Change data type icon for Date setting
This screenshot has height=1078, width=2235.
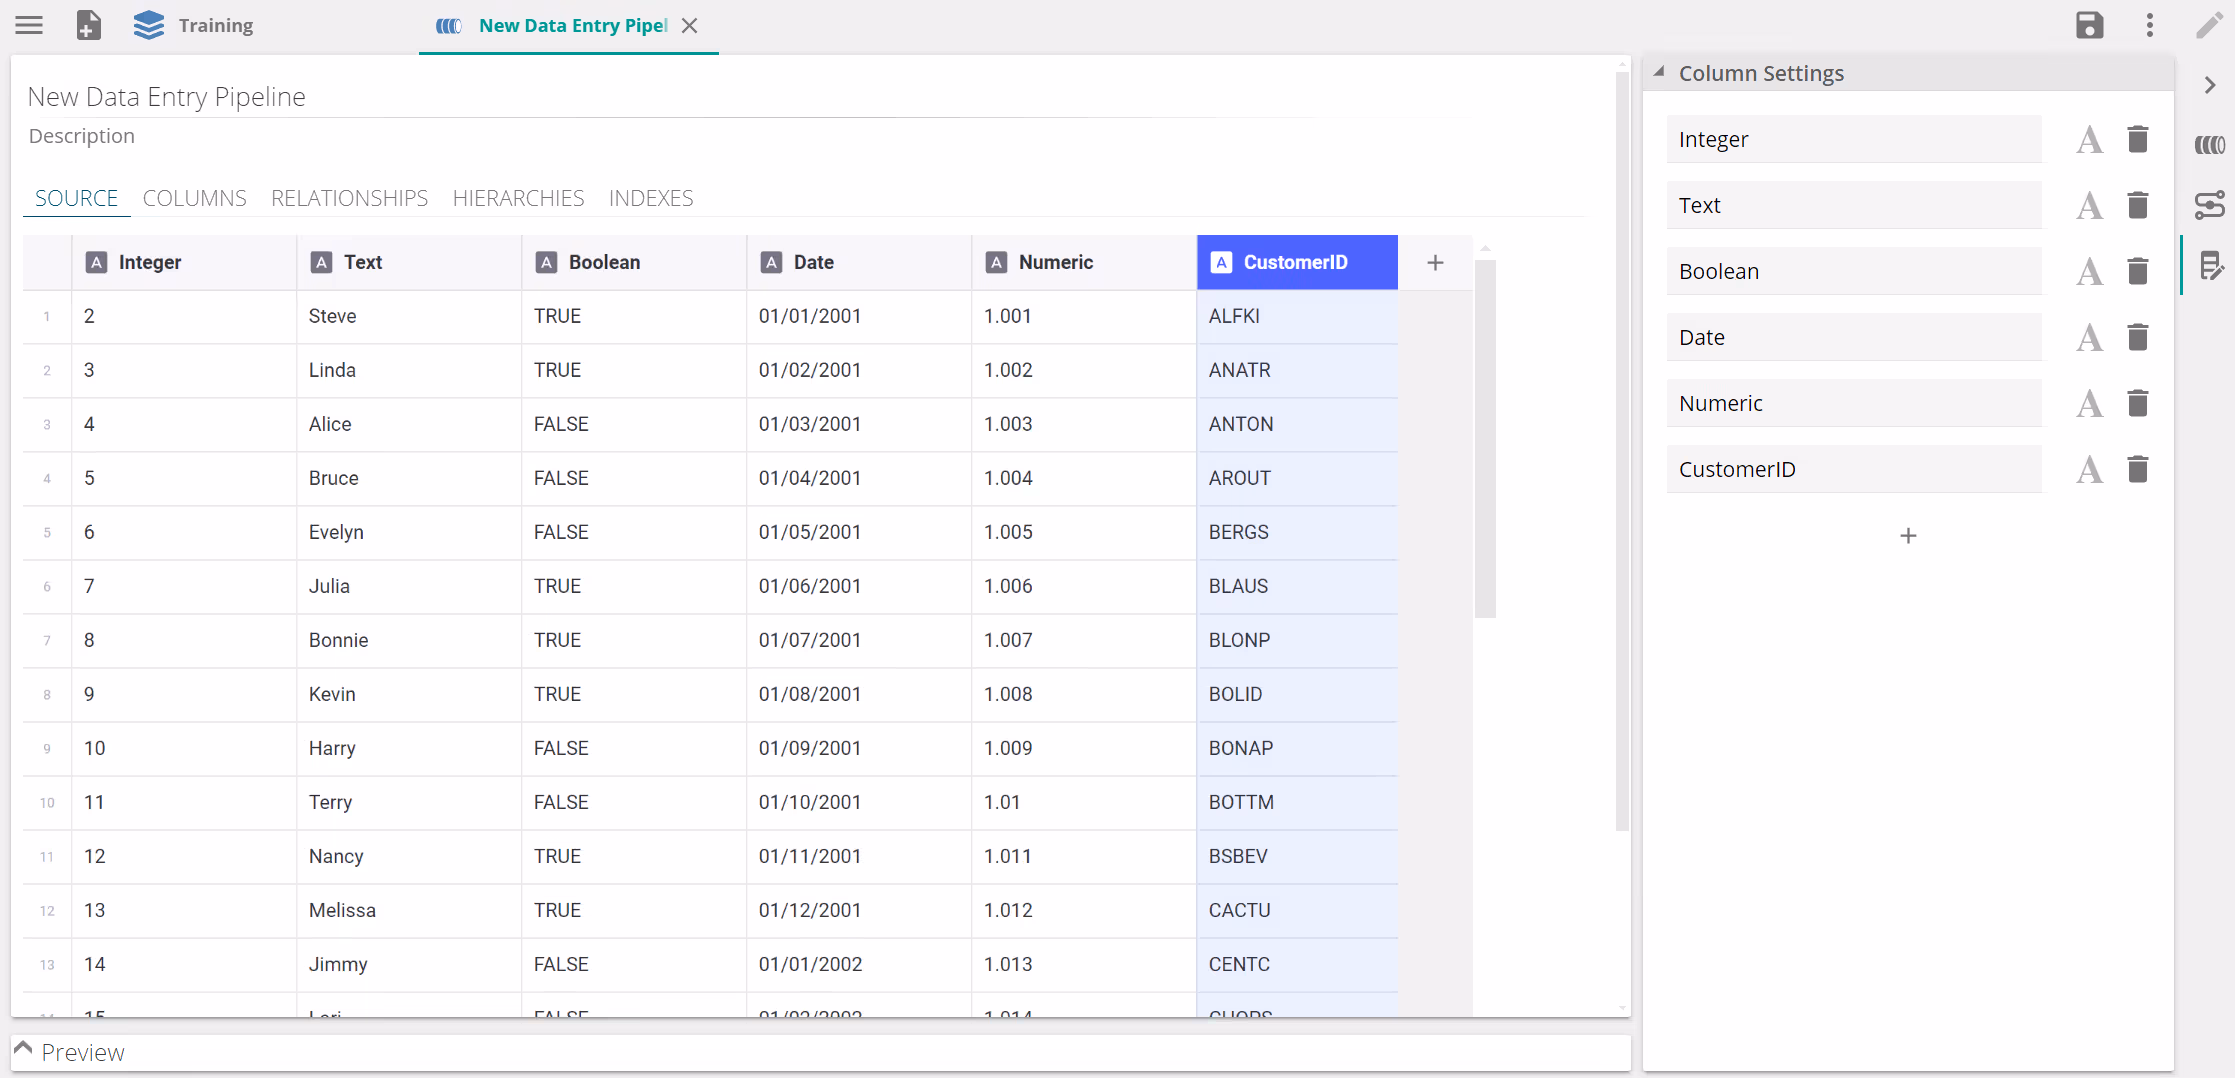tap(2089, 337)
